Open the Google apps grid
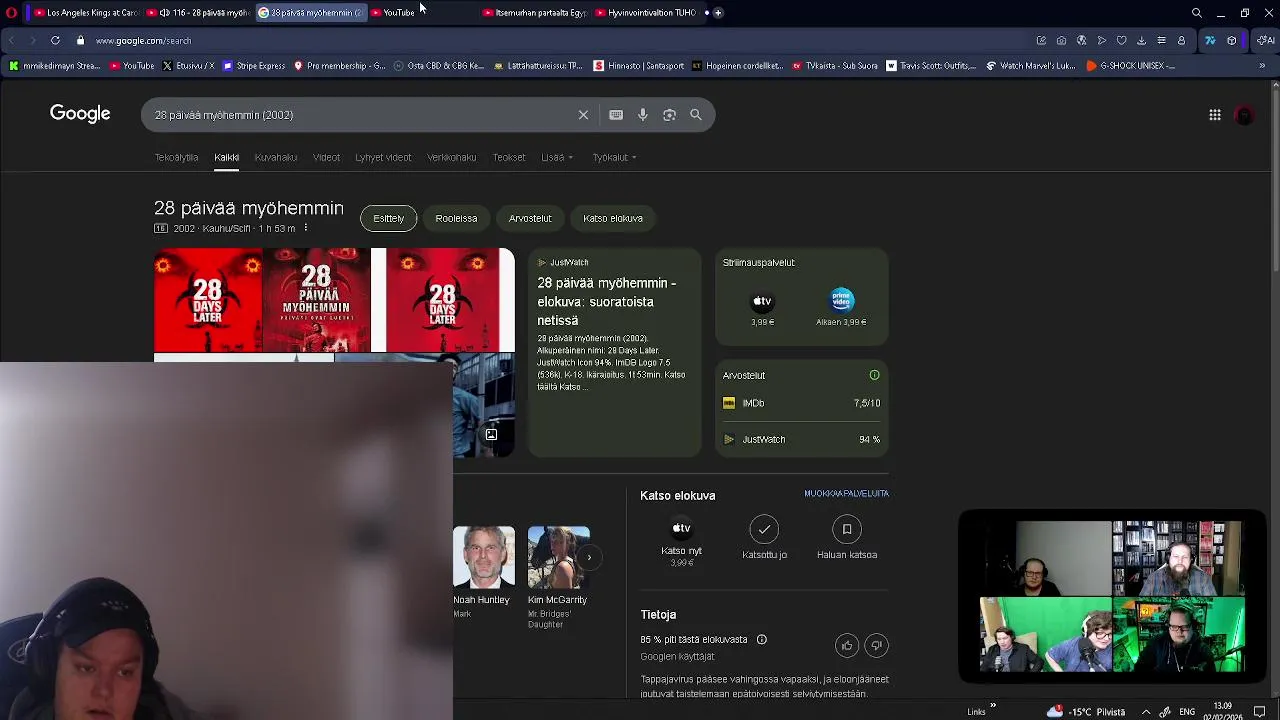 1215,115
